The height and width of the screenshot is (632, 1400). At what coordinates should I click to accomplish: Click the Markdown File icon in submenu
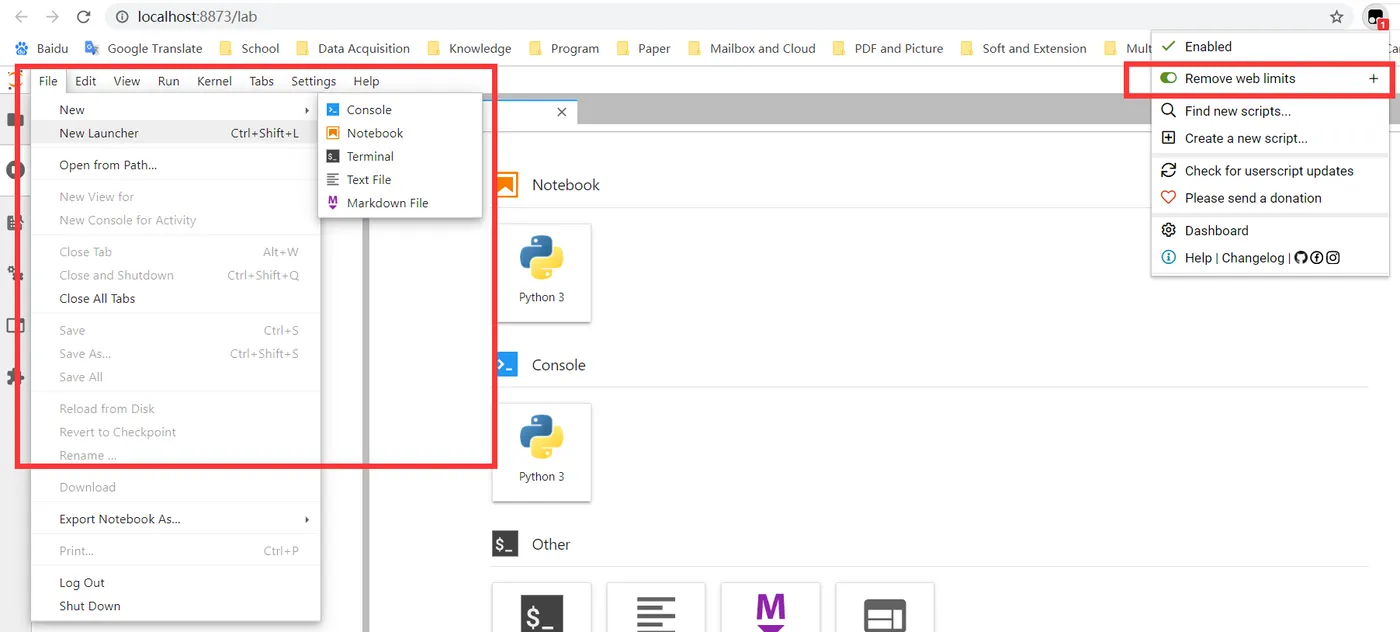pos(333,202)
